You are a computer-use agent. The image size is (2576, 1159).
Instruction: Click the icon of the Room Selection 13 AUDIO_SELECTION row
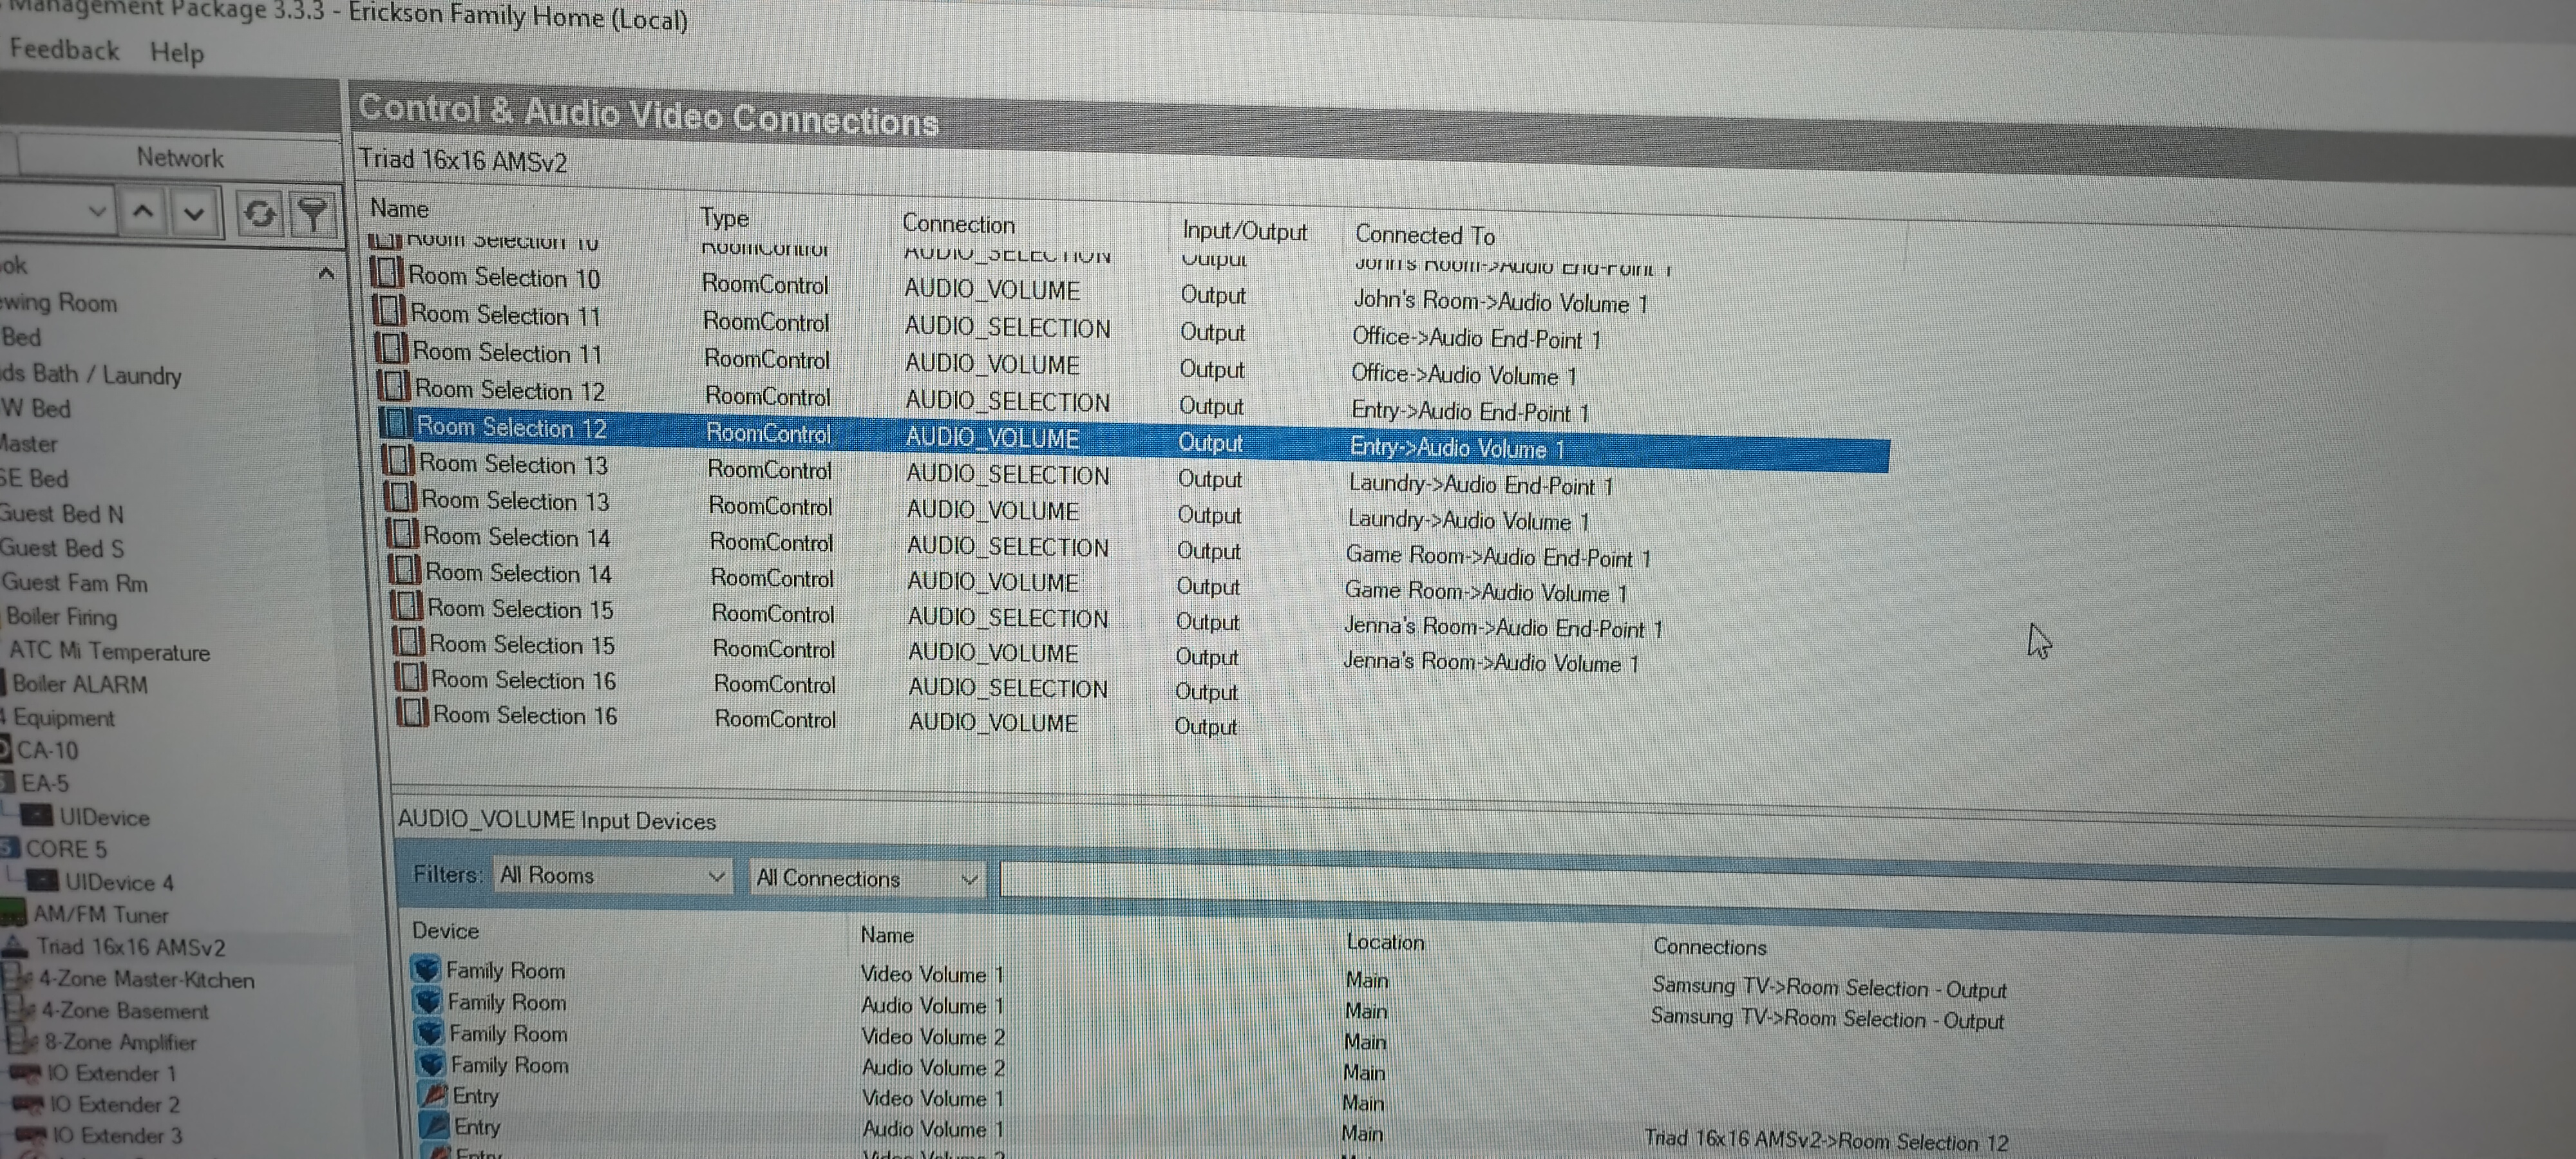[x=397, y=460]
